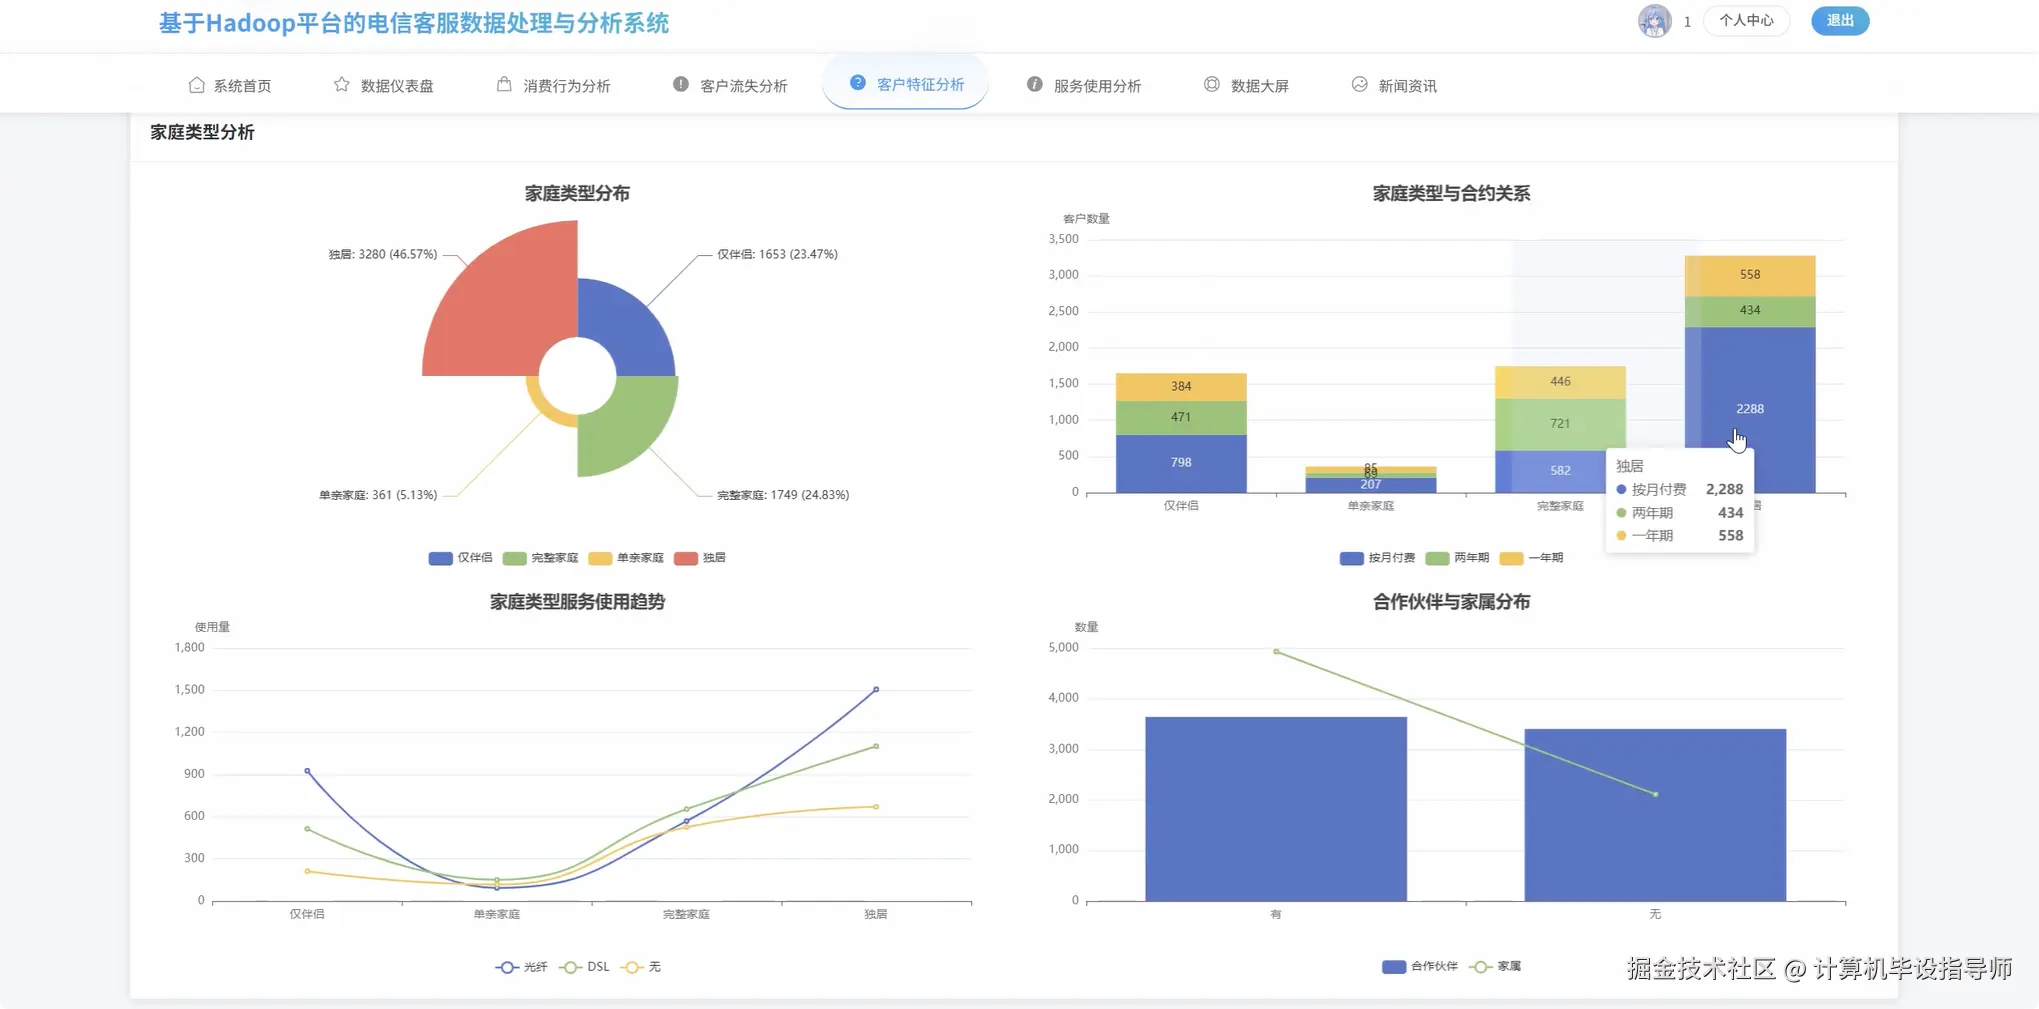Toggle 合作伙伴 legend in partner chart
The width and height of the screenshot is (2039, 1009).
click(x=1420, y=967)
